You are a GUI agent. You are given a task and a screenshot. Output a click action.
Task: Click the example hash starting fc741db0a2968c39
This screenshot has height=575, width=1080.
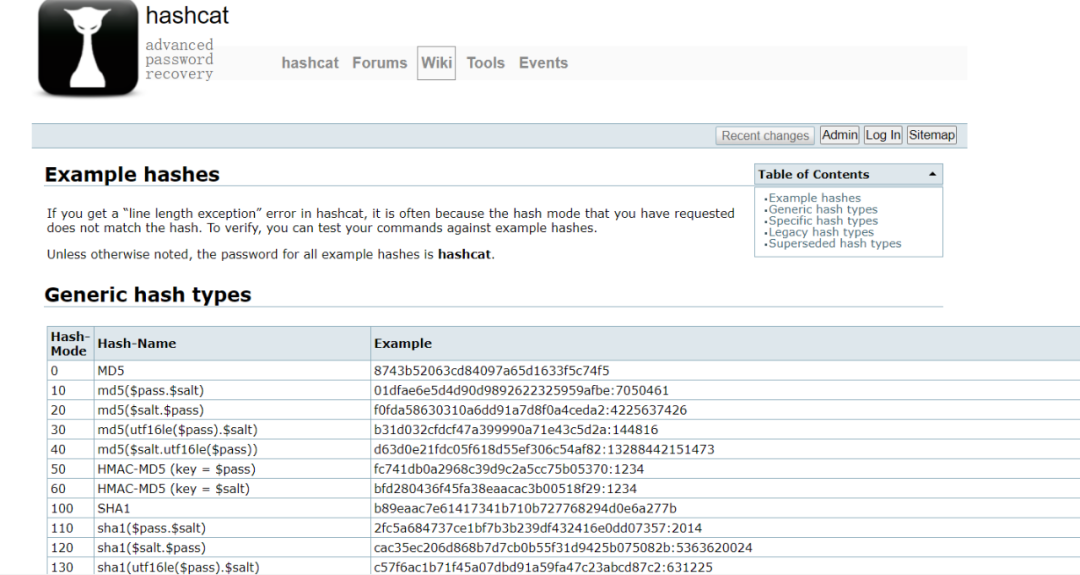tap(509, 469)
